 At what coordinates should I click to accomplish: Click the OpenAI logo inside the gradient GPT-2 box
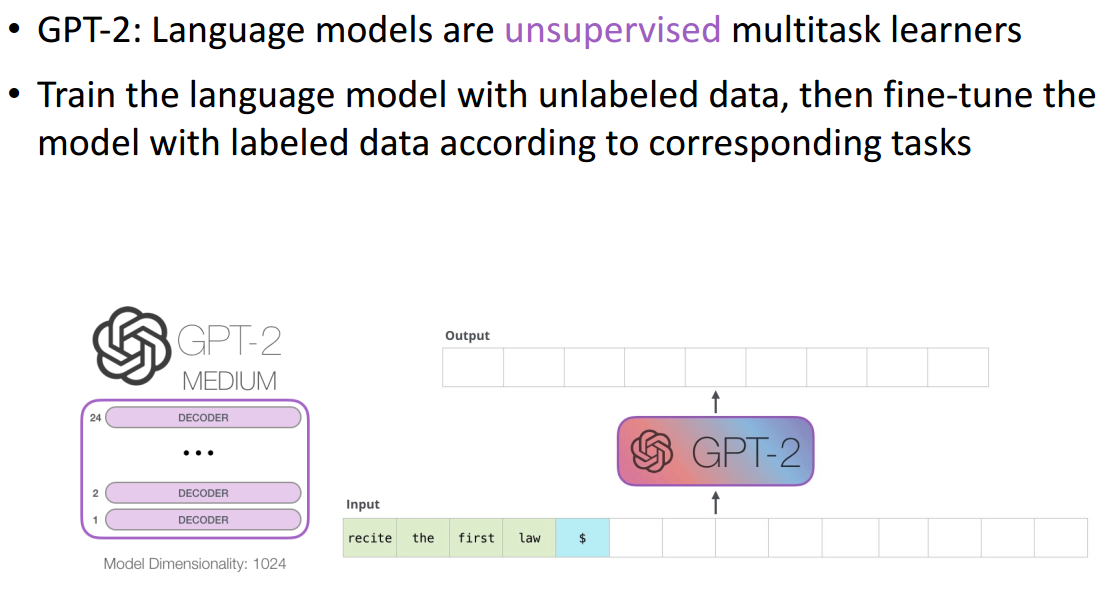(652, 452)
